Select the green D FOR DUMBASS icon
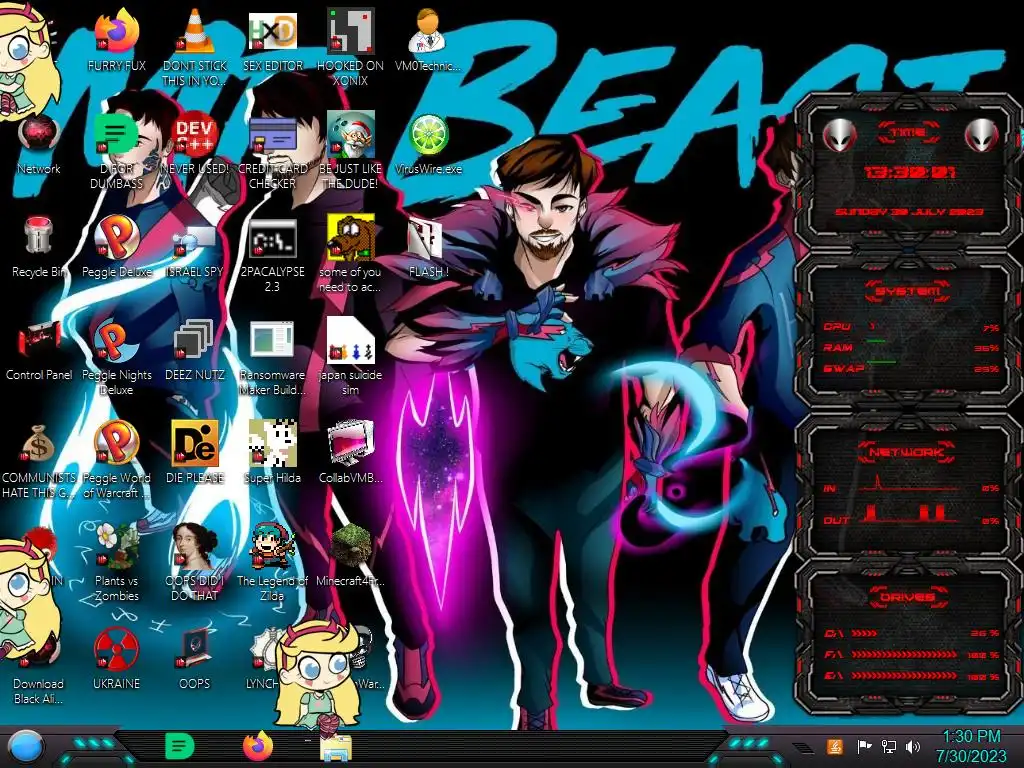1024x768 pixels. (x=116, y=135)
